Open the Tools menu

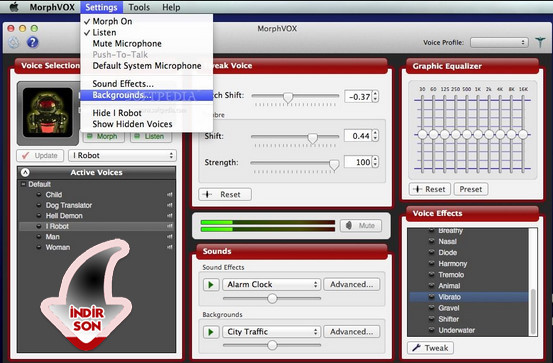point(139,7)
